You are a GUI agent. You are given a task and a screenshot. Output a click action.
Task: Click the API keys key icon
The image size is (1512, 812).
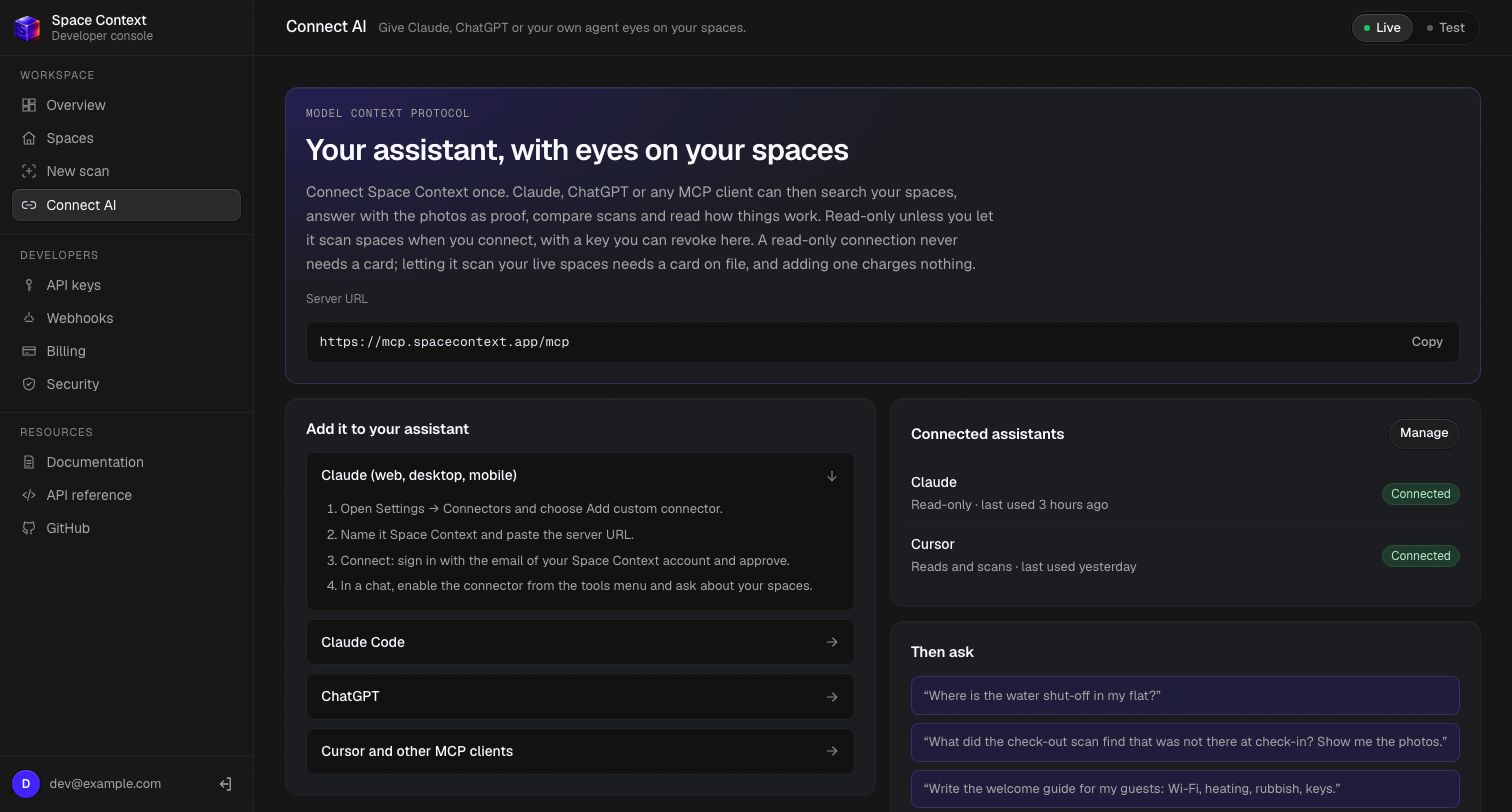pyautogui.click(x=29, y=285)
